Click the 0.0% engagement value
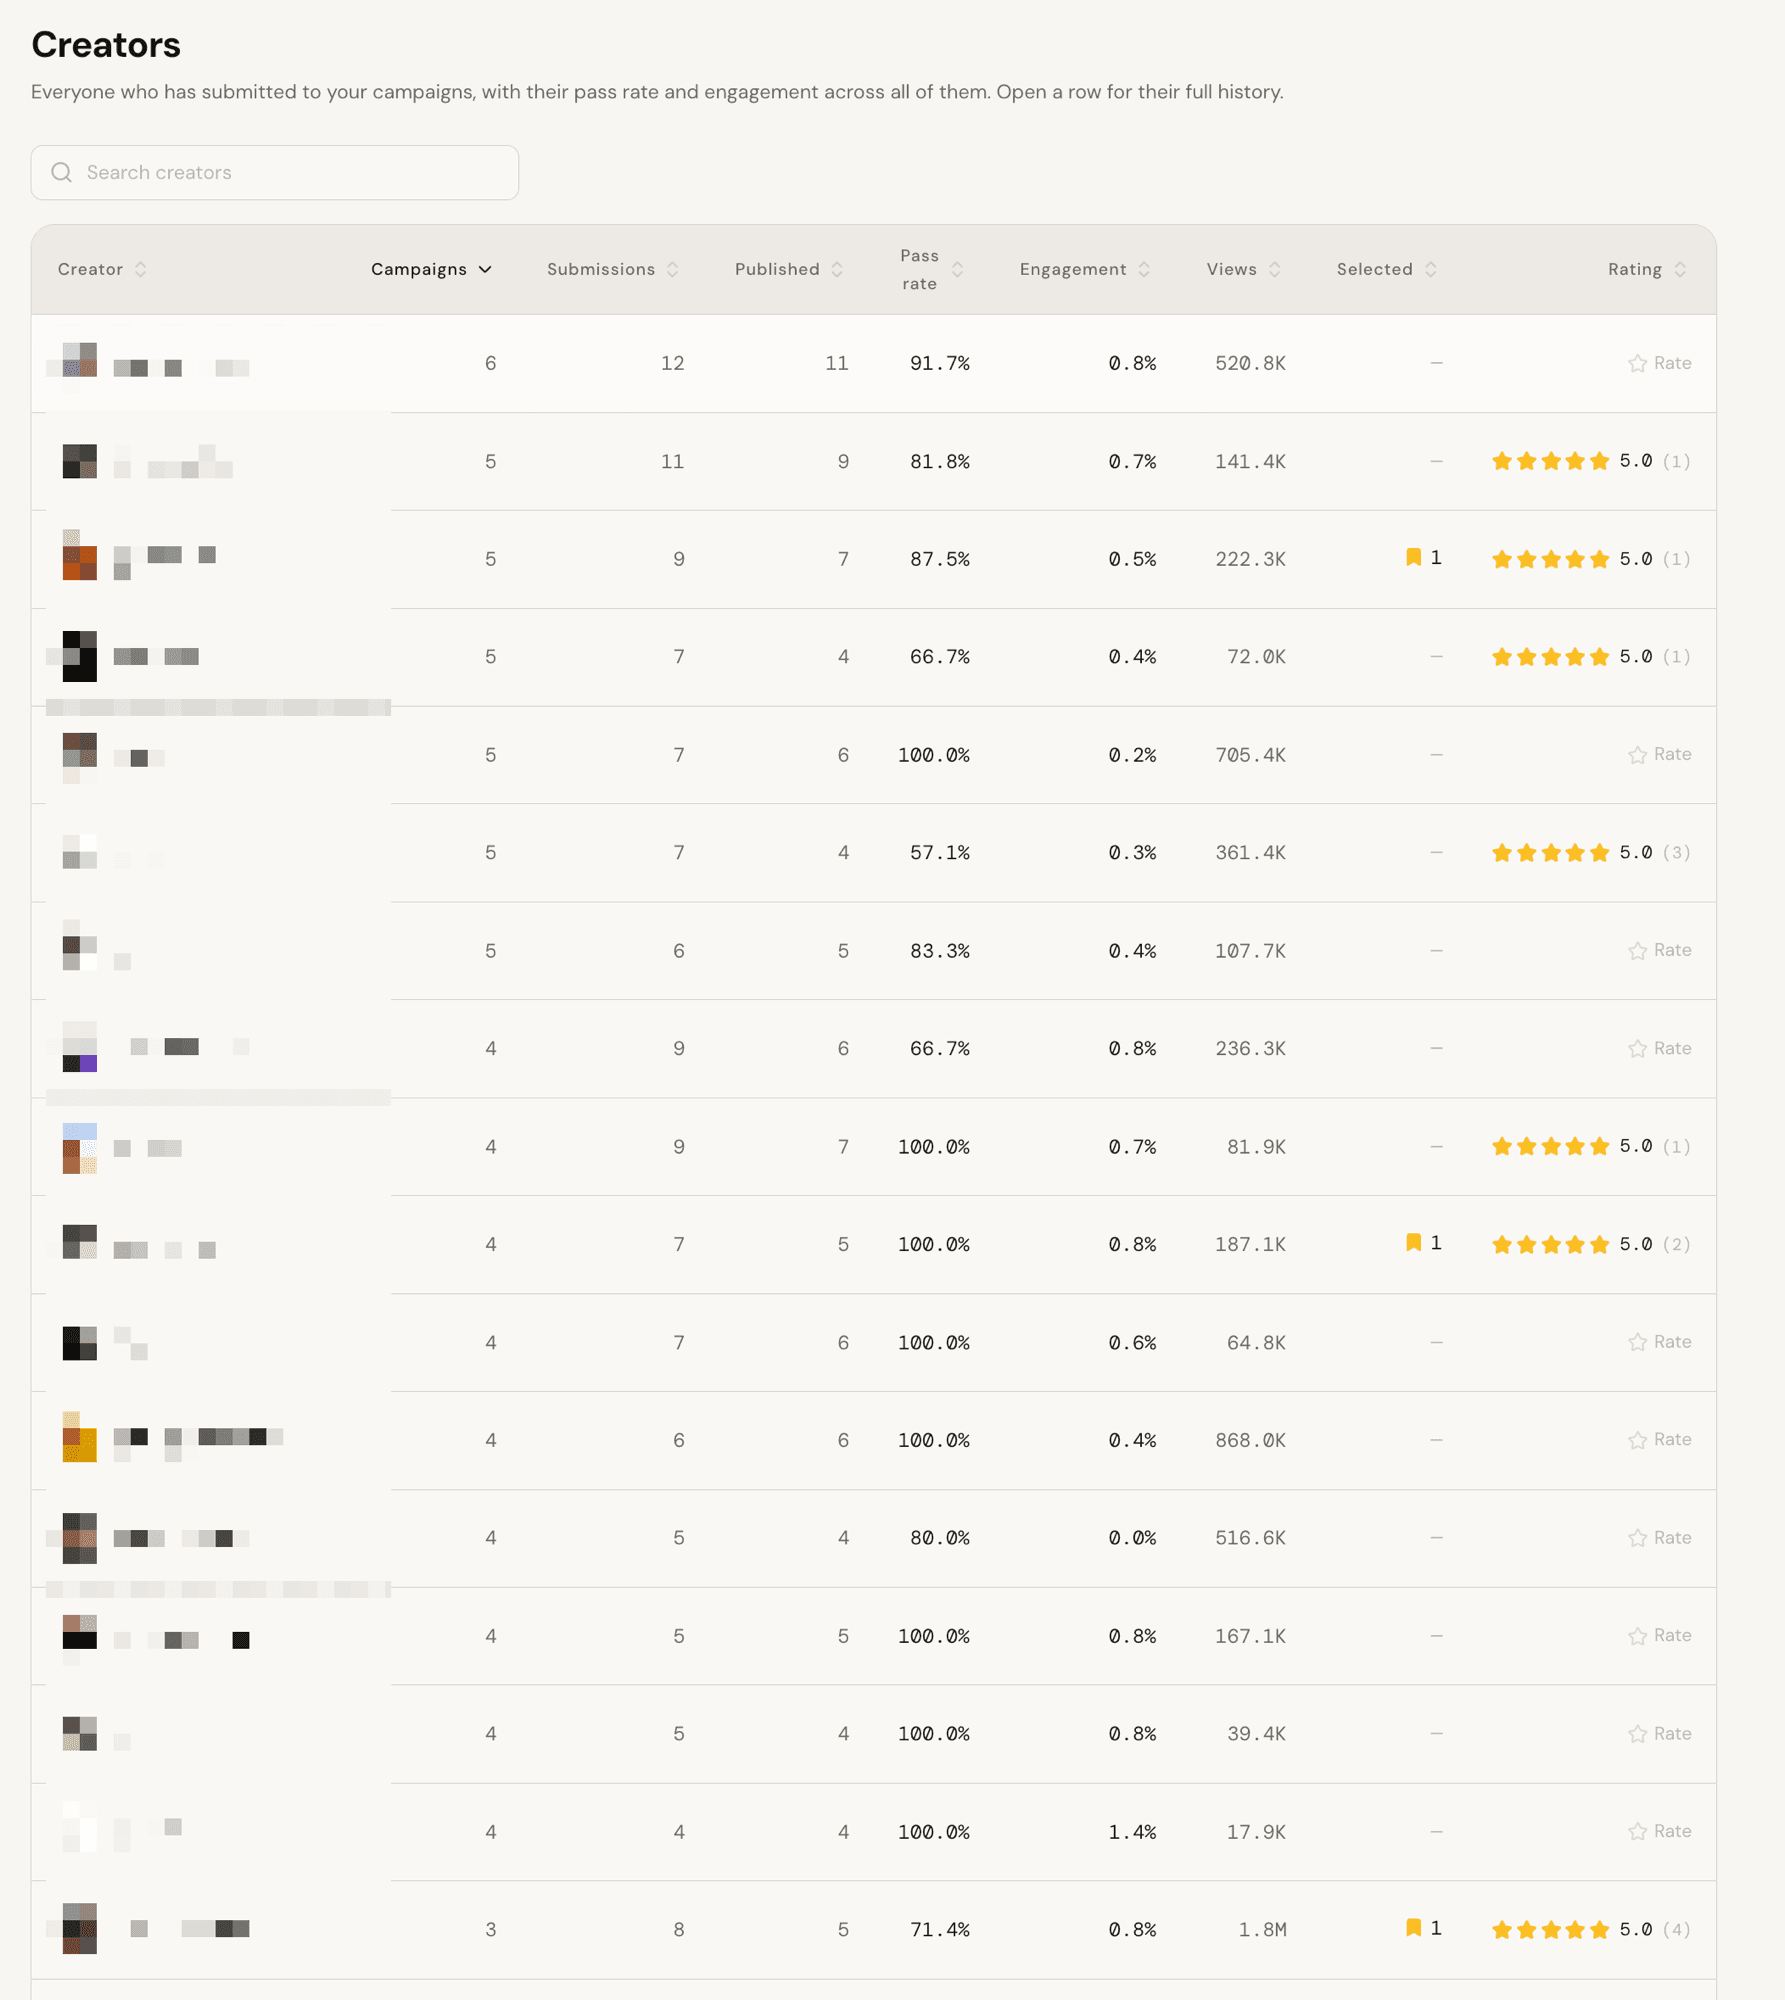The image size is (1785, 2000). [1132, 1537]
